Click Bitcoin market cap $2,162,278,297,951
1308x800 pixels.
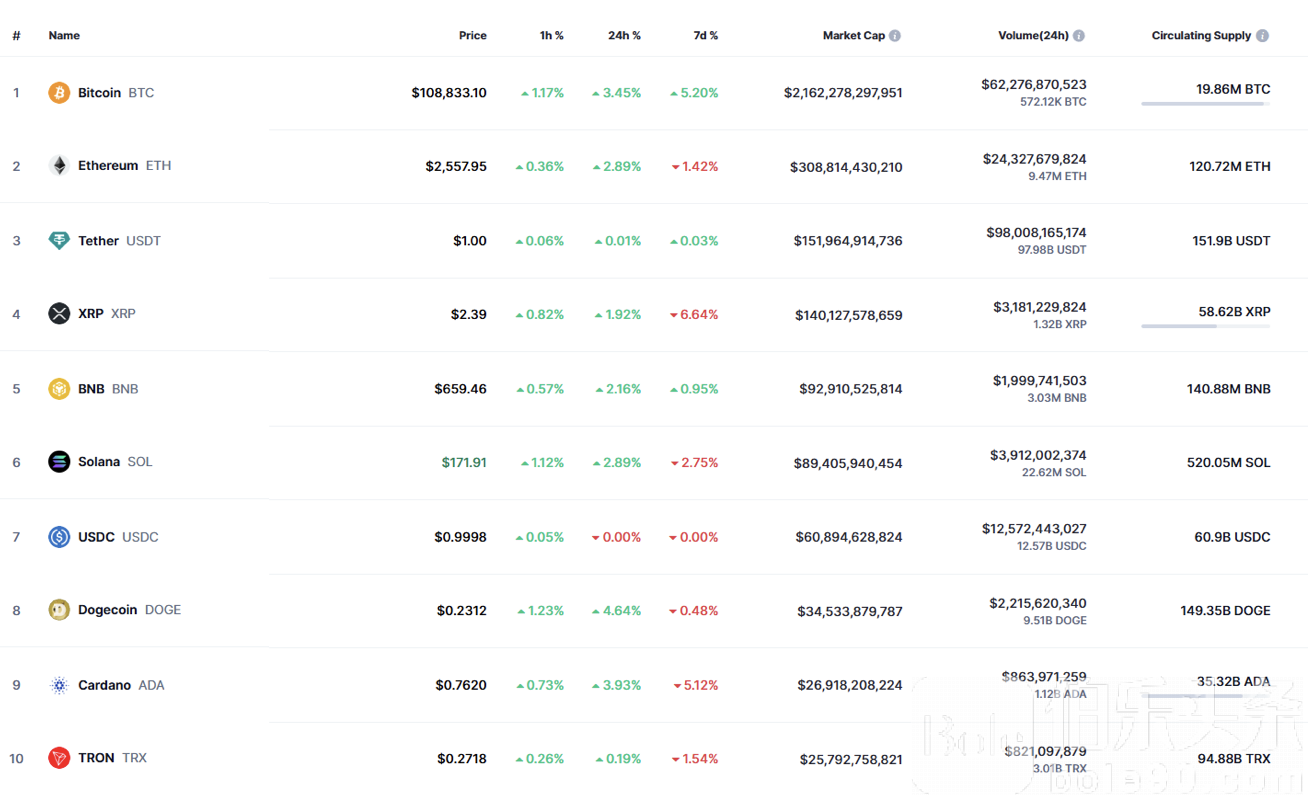point(843,93)
